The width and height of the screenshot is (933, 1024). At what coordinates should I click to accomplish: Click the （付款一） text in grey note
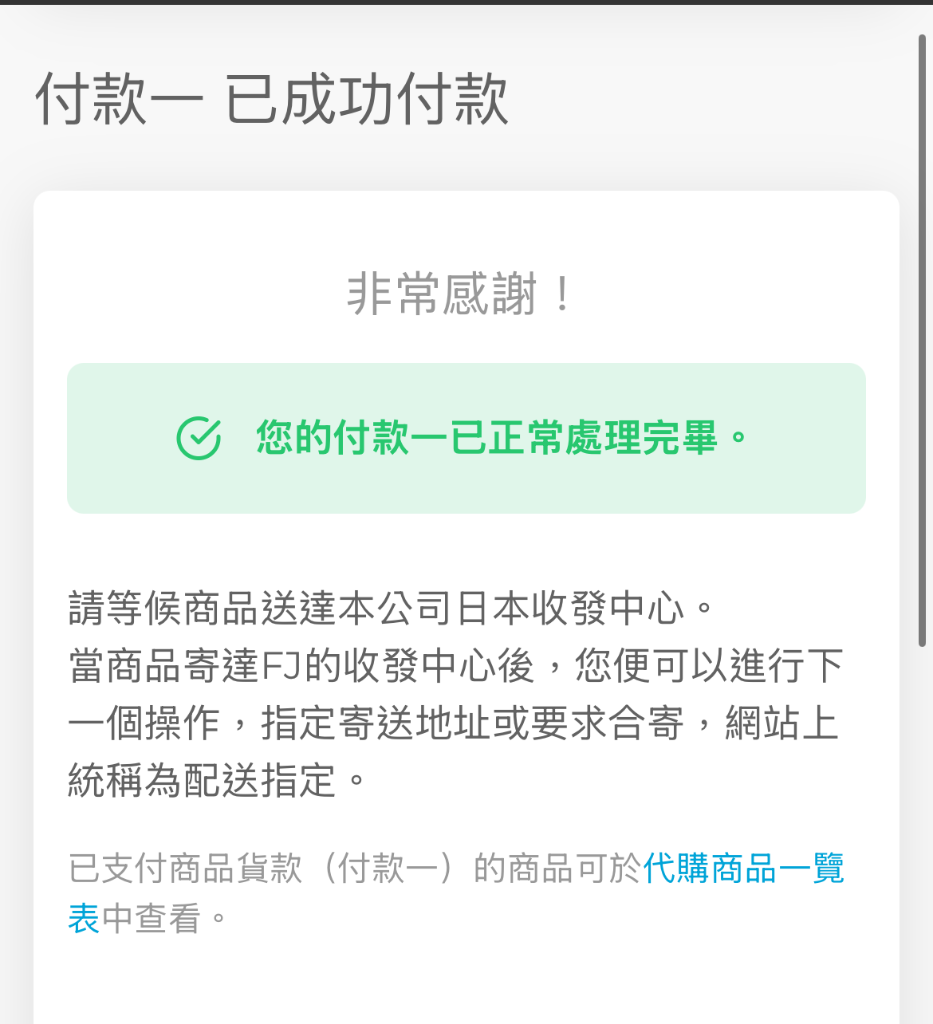point(387,869)
